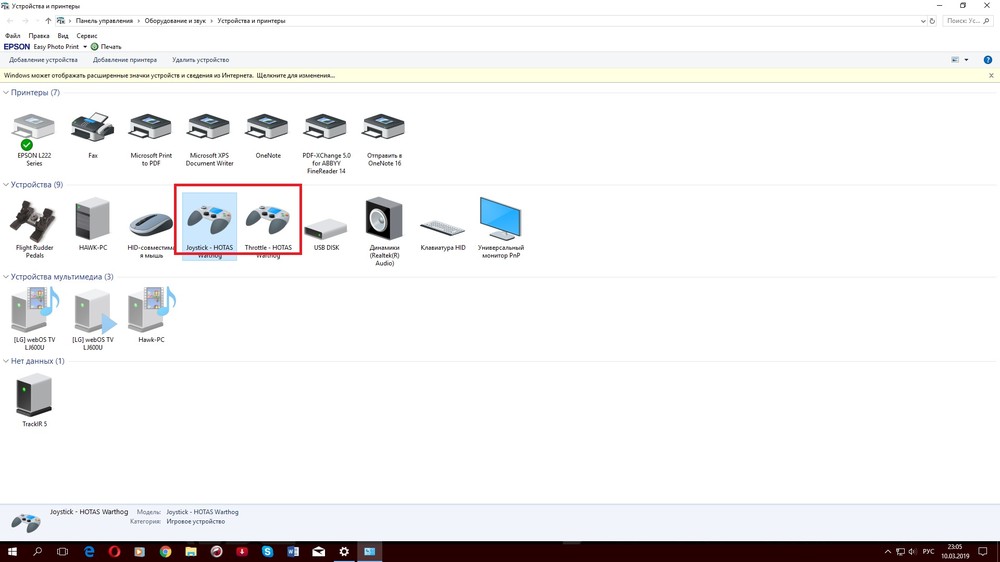Open the view options dropdown arrow
The height and width of the screenshot is (562, 1000).
click(966, 60)
